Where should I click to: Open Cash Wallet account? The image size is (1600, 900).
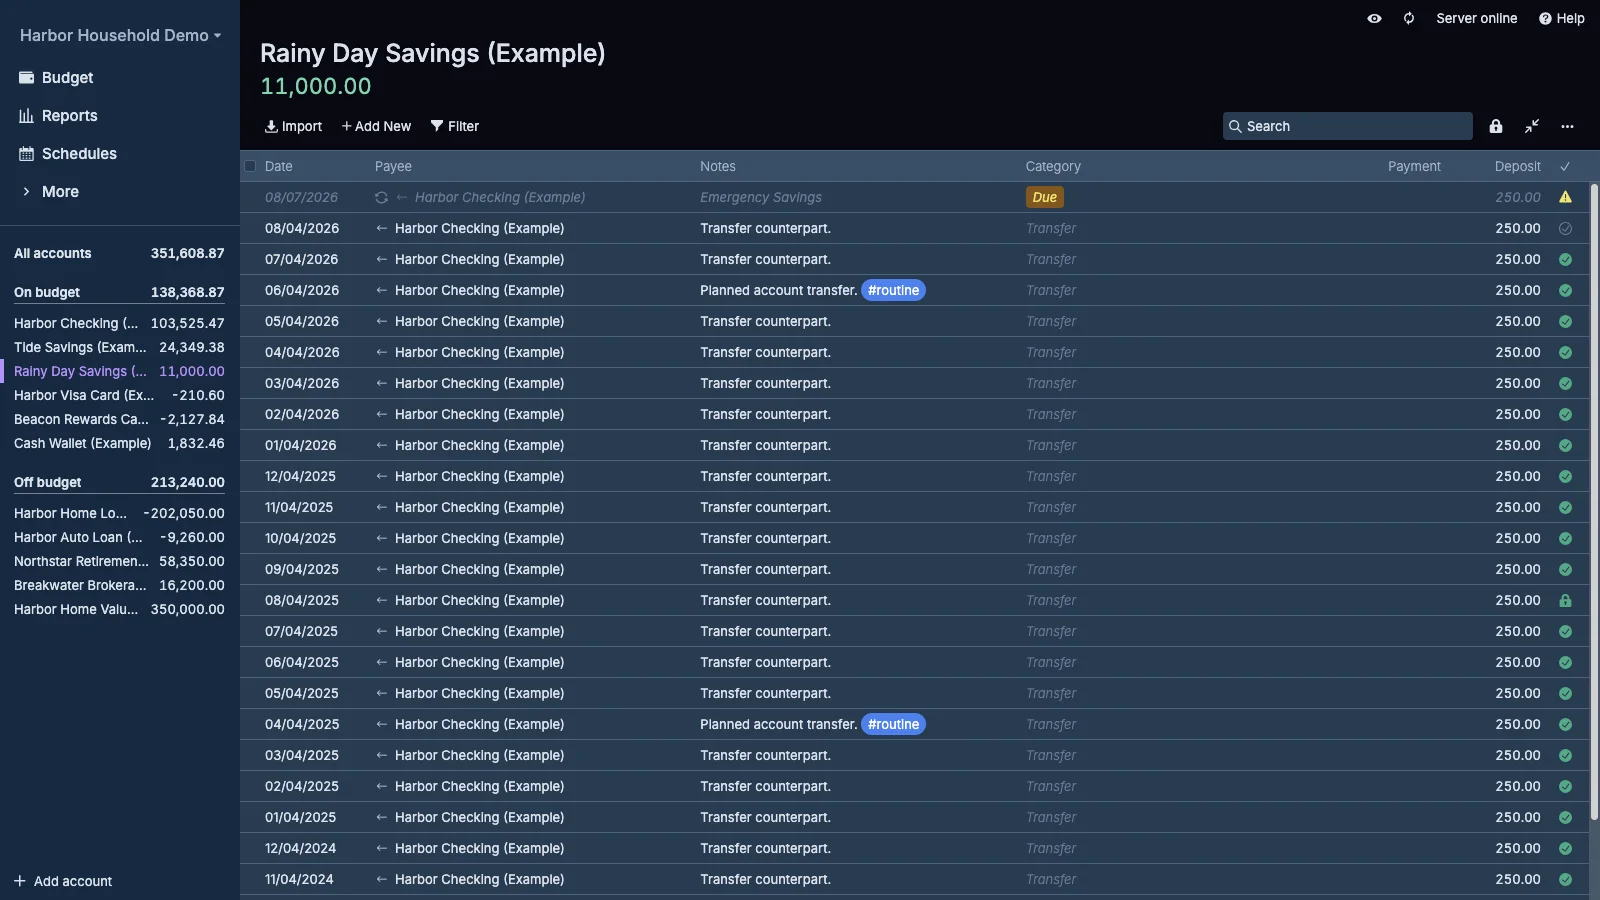click(x=119, y=443)
